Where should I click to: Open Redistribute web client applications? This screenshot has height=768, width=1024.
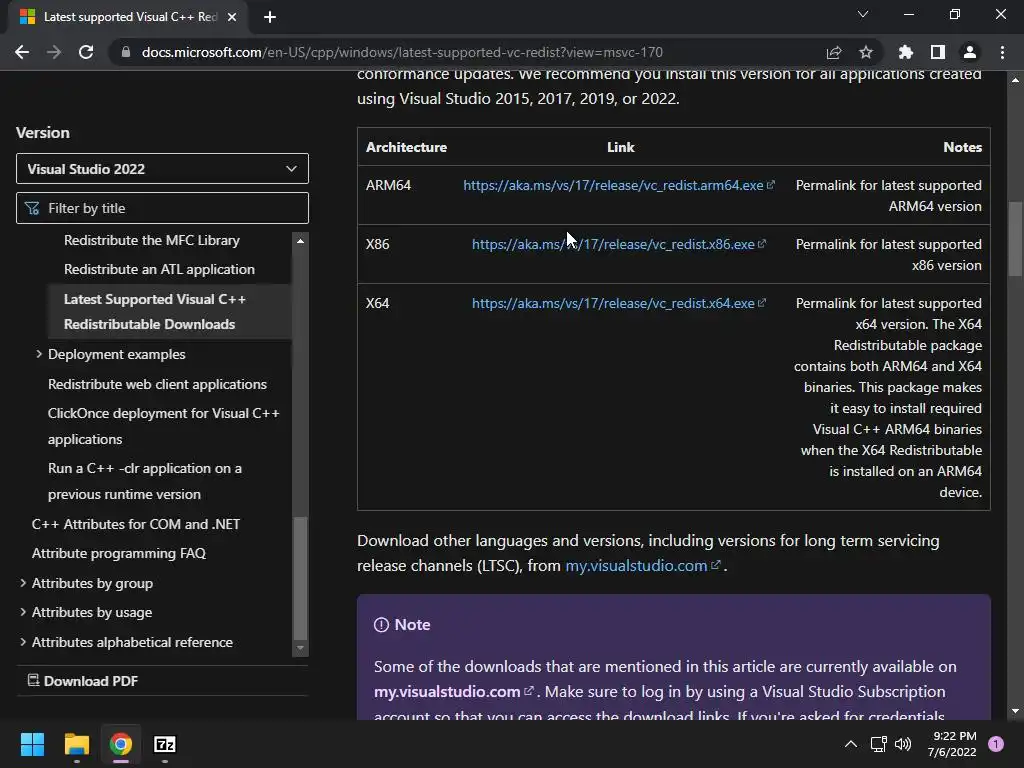[157, 384]
